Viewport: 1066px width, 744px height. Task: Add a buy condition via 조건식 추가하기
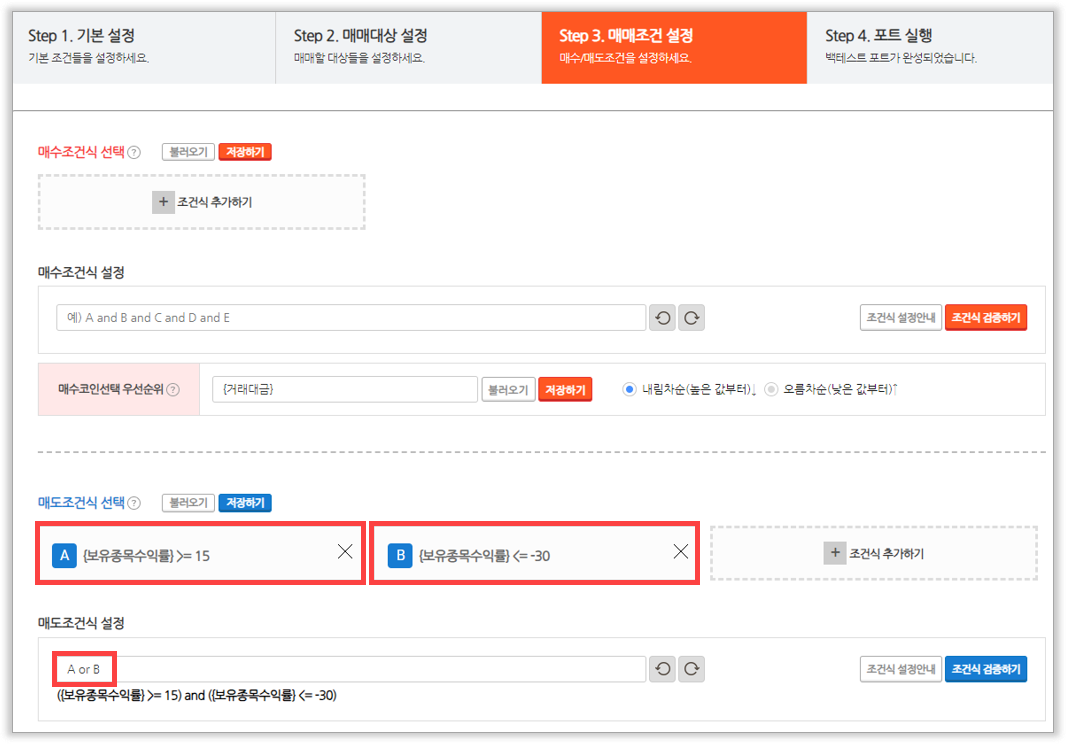point(202,202)
